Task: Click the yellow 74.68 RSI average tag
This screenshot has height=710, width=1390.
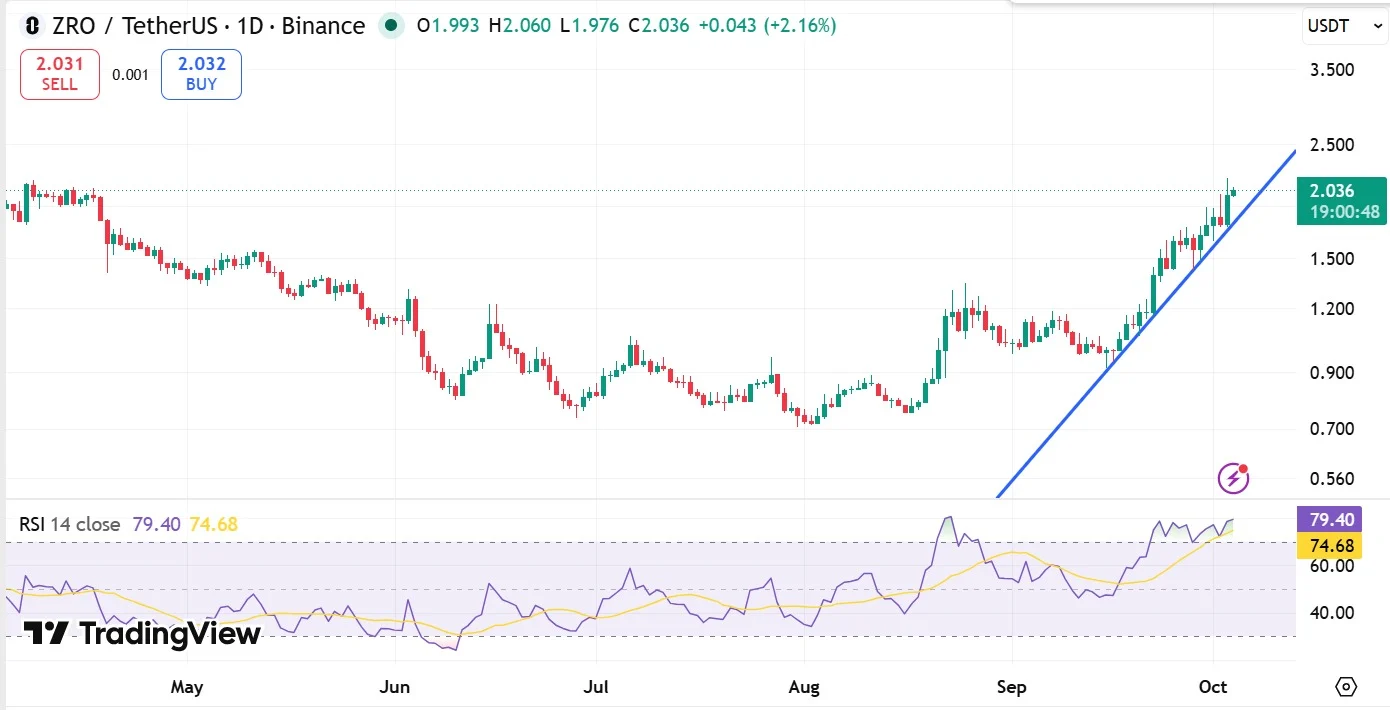Action: point(1341,546)
